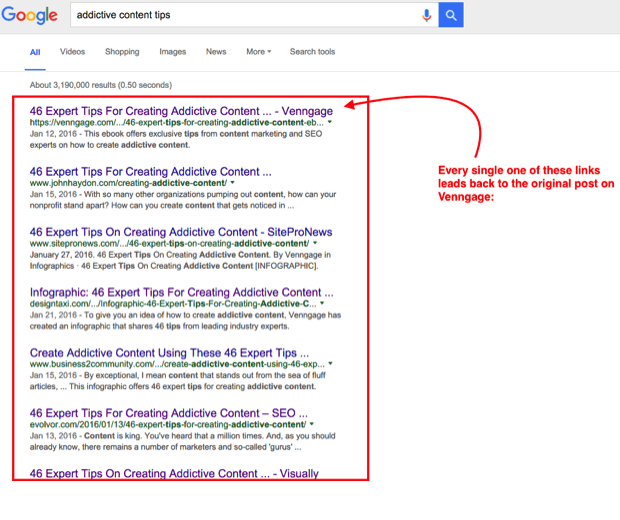
Task: Open the News tab
Action: click(x=216, y=52)
